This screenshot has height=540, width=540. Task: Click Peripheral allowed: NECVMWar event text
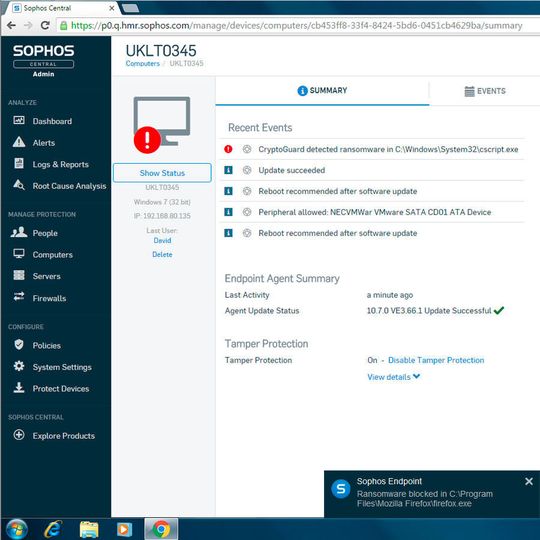(375, 212)
